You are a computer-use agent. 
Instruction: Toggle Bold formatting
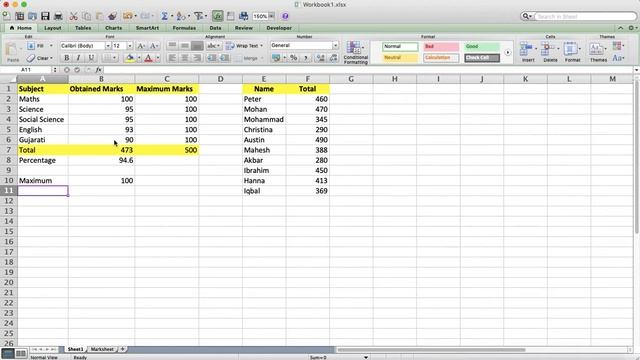(x=67, y=58)
